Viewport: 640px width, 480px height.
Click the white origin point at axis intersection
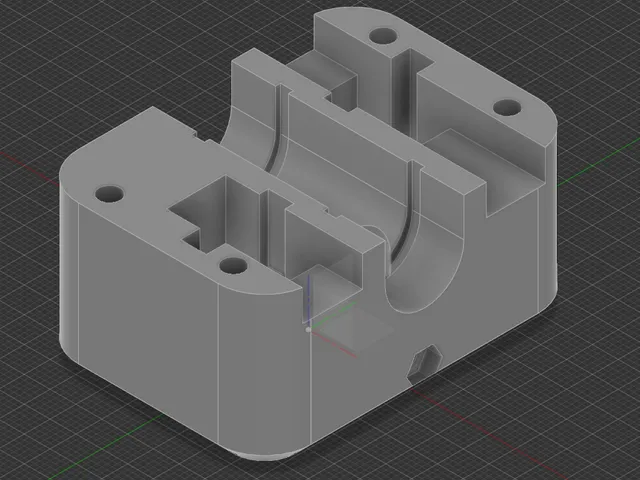308,329
